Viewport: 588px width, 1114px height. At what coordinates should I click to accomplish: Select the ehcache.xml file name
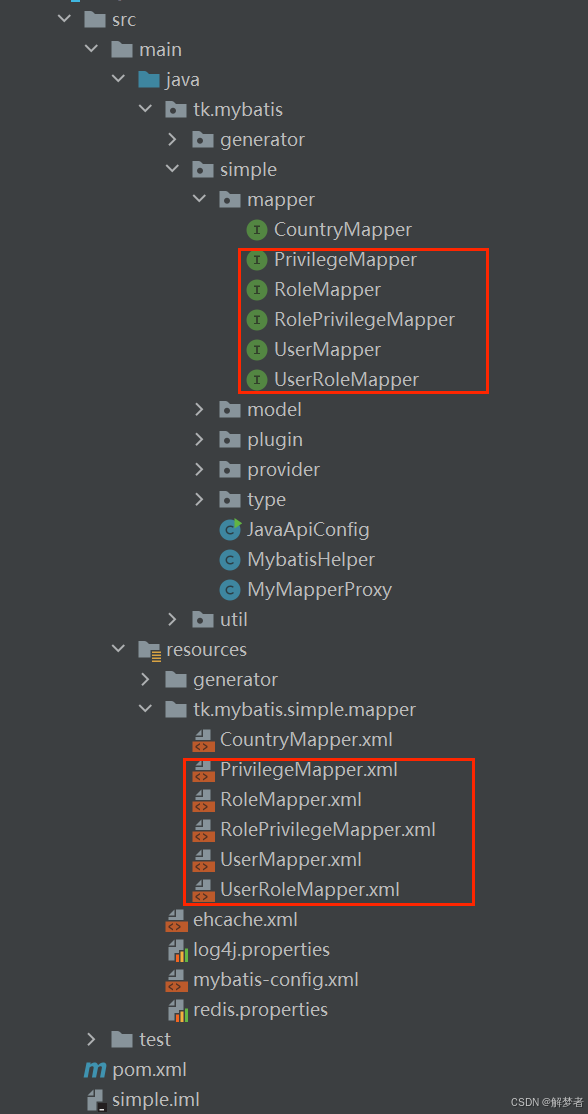[x=245, y=919]
